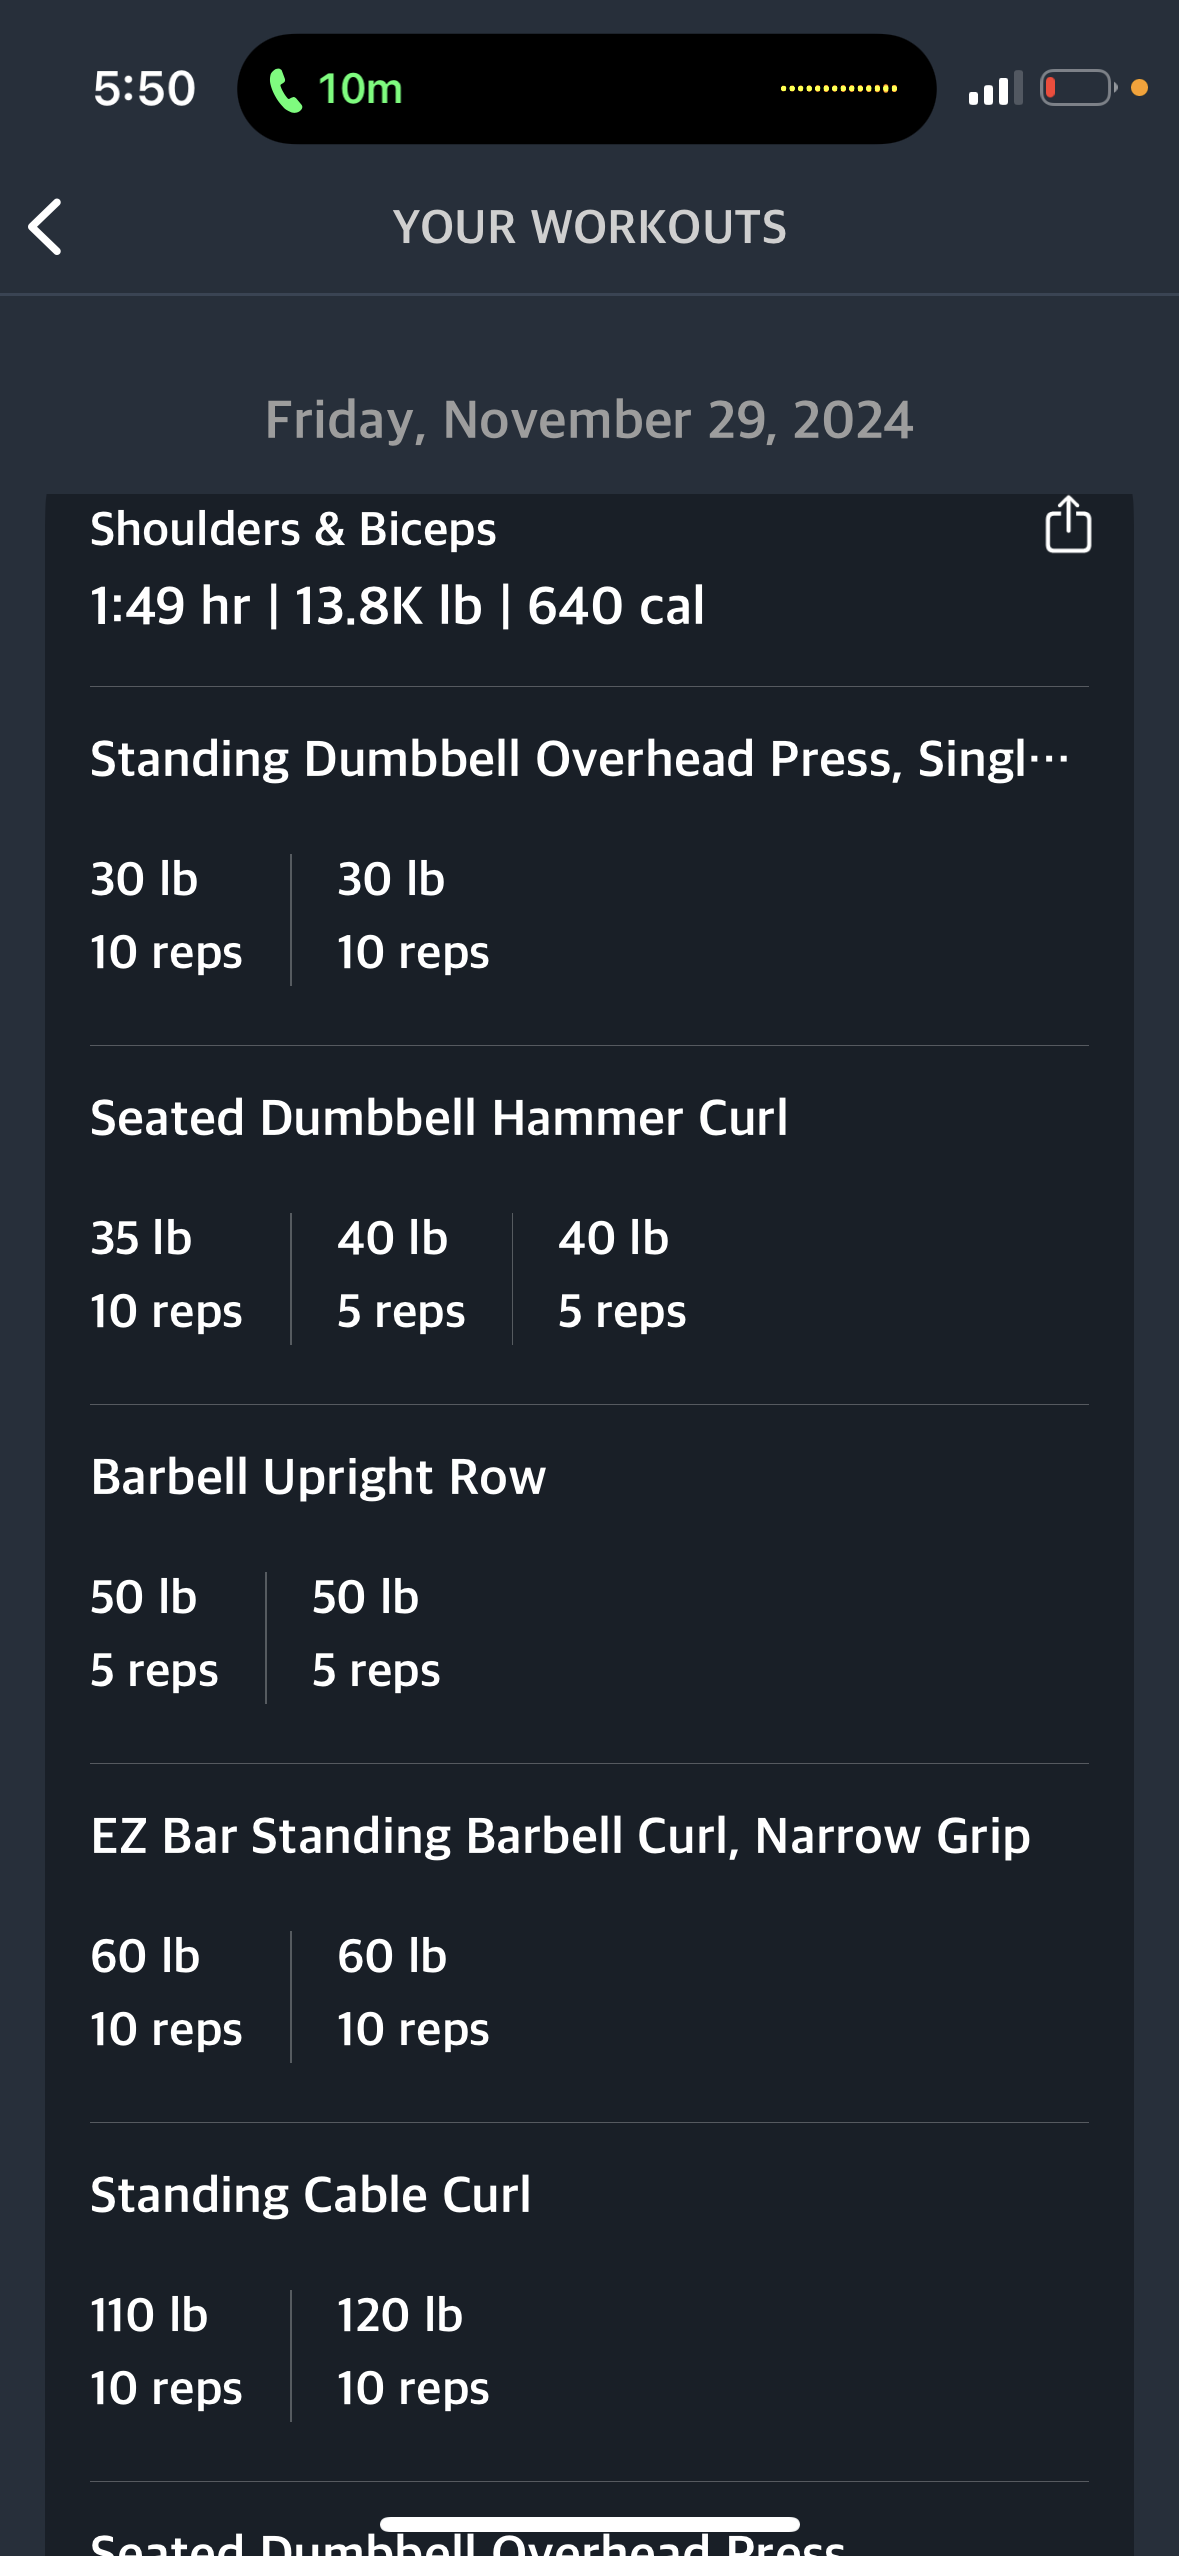Tap the home indicator bar
Viewport: 1179px width, 2556px height.
[589, 2524]
